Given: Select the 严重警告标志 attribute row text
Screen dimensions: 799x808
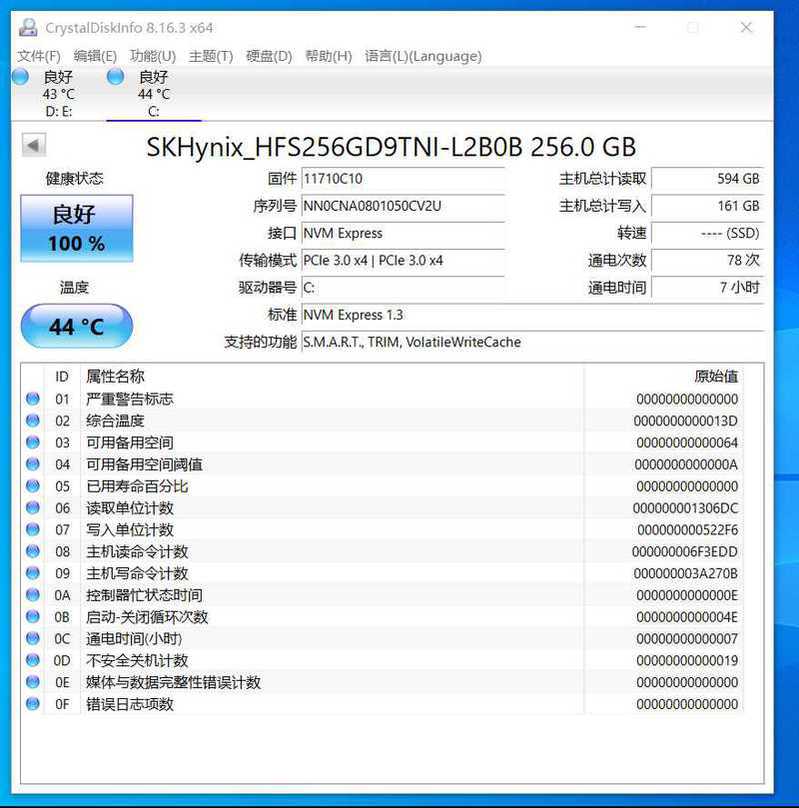Looking at the screenshot, I should 130,399.
